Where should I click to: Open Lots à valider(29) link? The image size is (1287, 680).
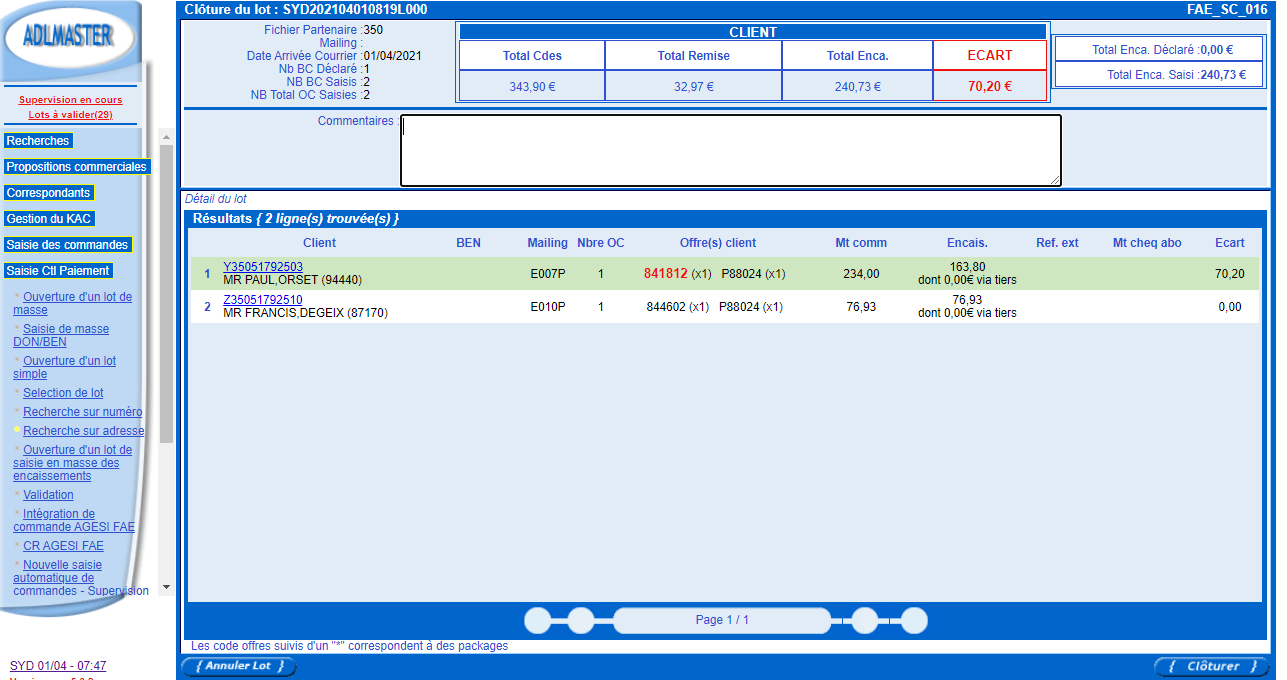(x=70, y=115)
